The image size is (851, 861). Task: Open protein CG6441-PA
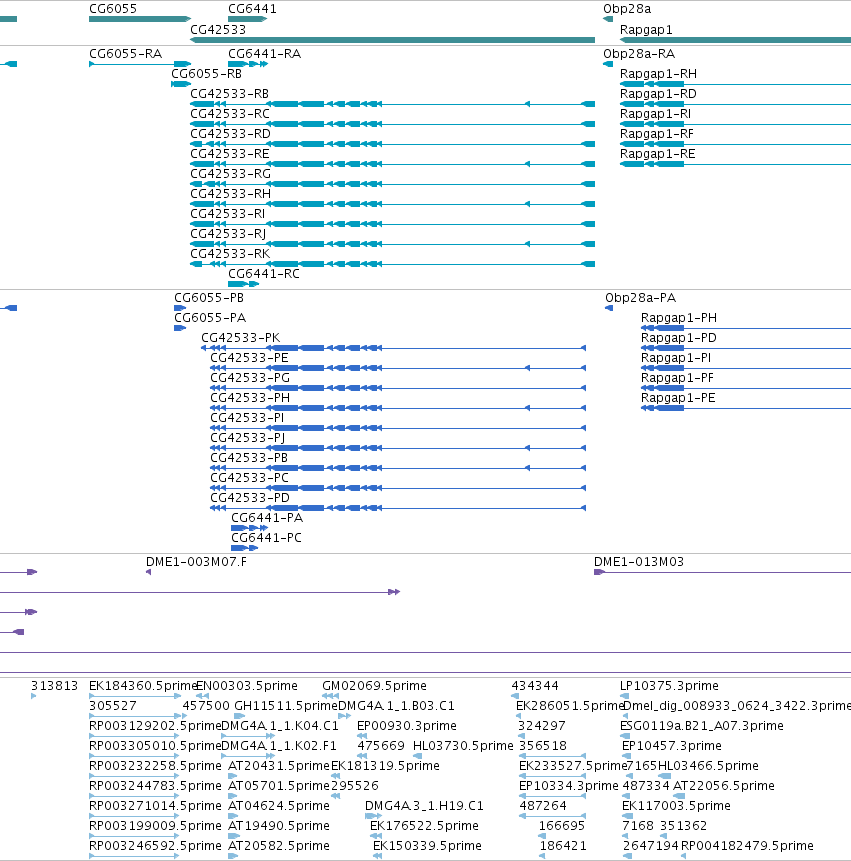pos(267,518)
